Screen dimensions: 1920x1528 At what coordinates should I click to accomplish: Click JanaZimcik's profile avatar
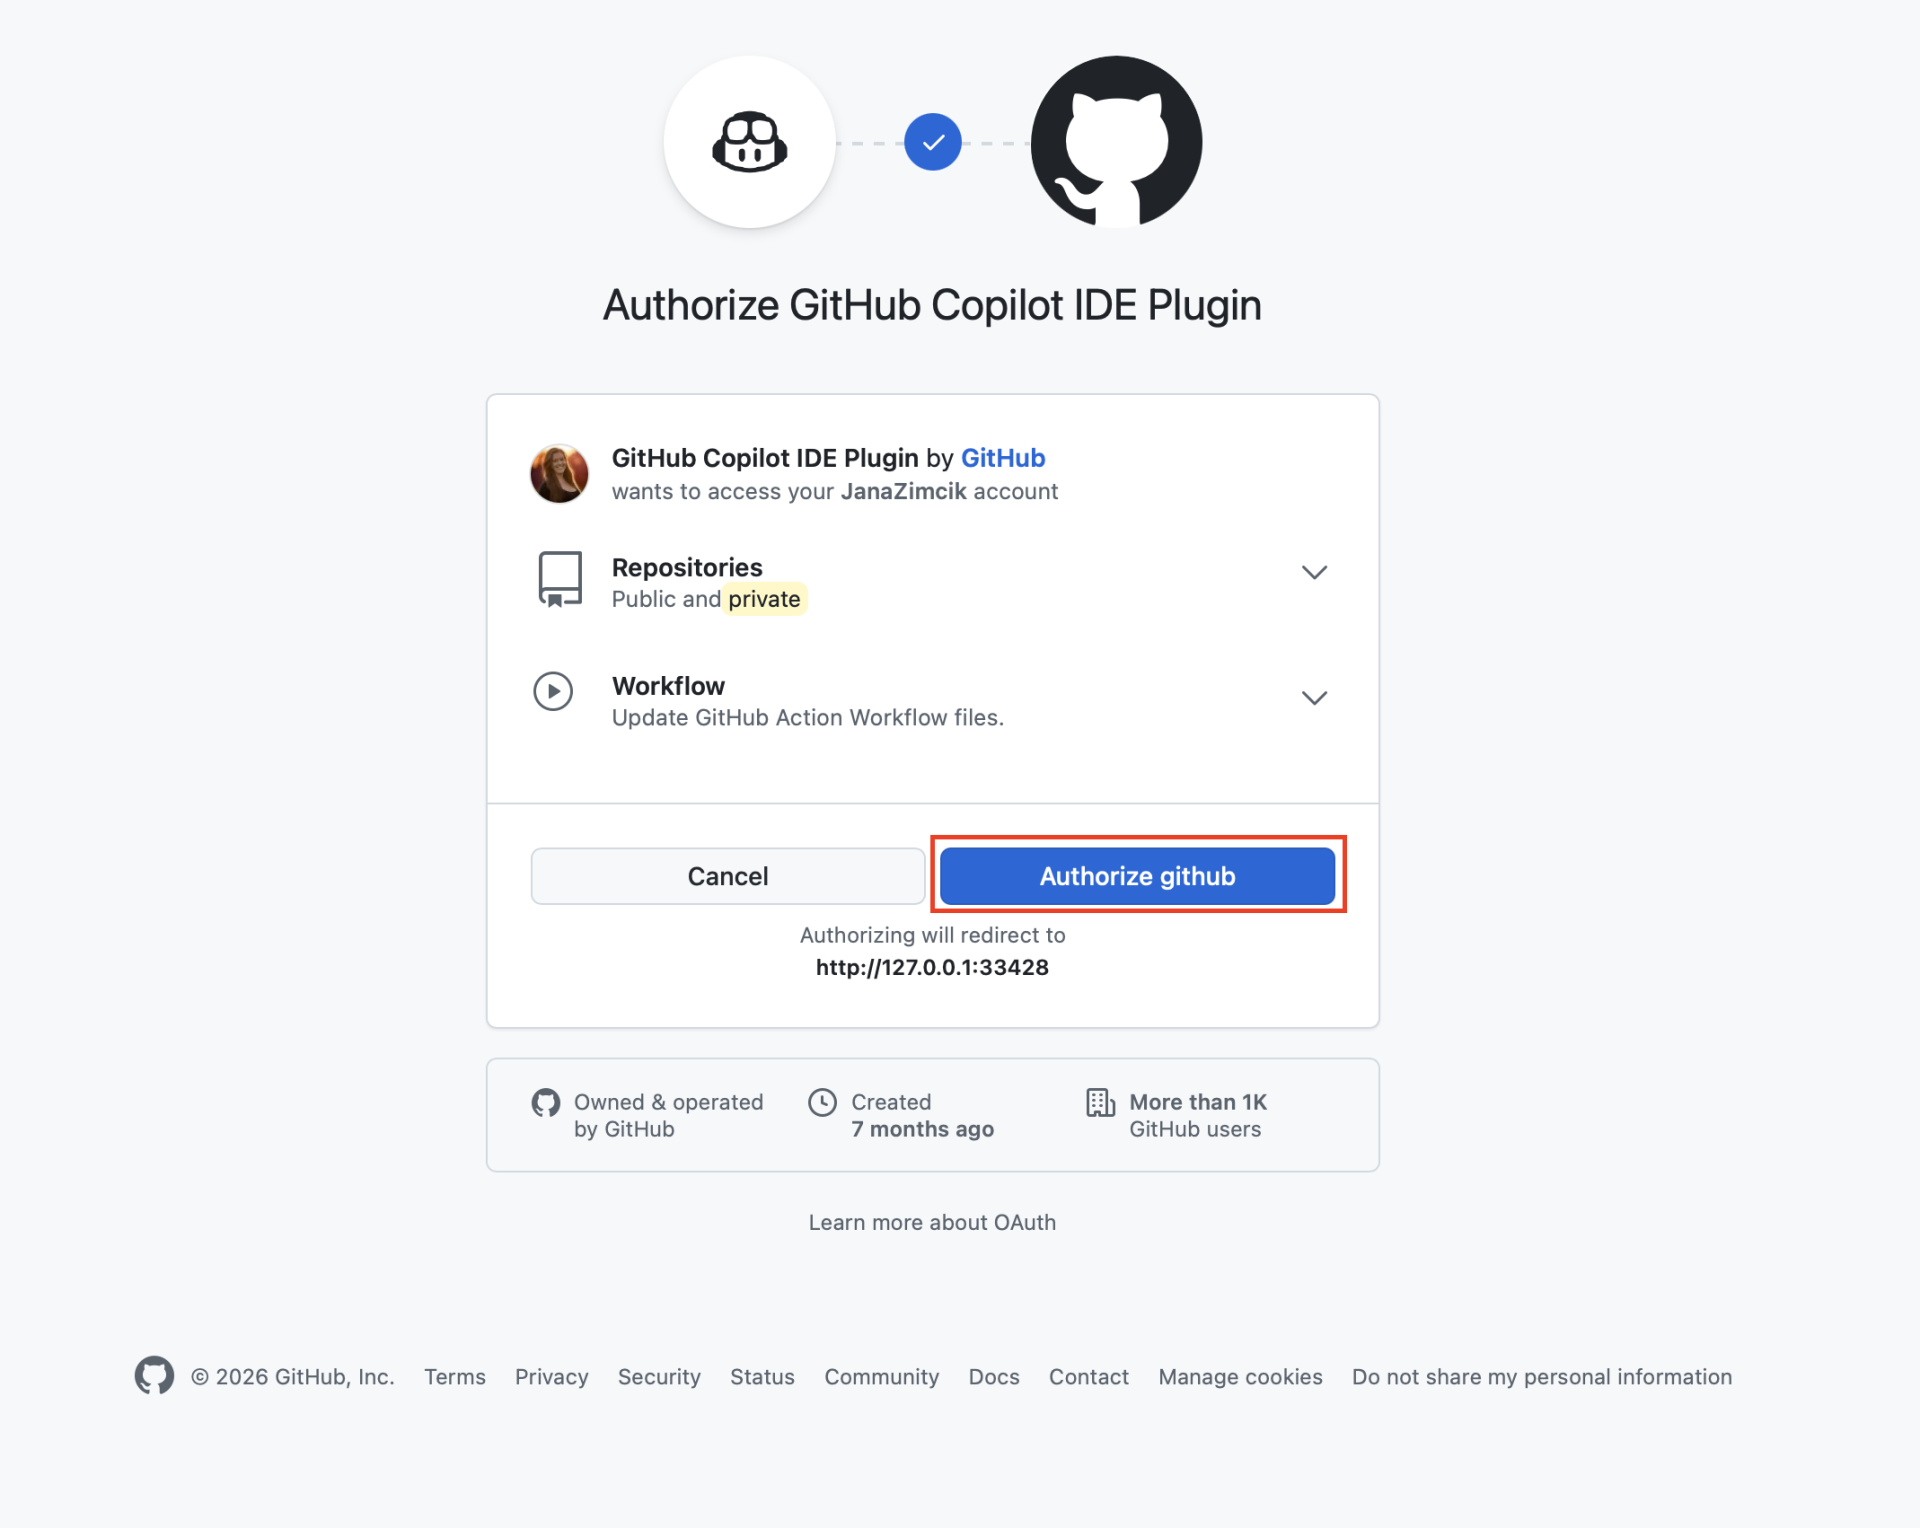click(559, 473)
